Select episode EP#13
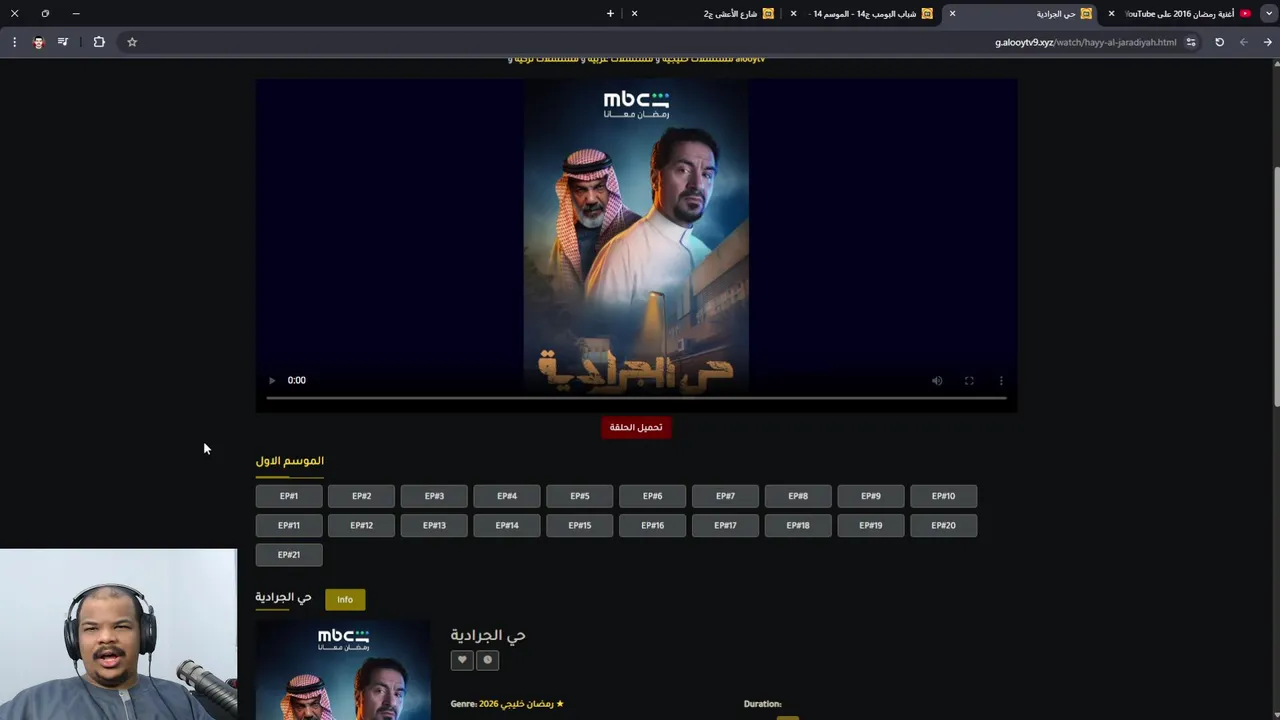The height and width of the screenshot is (720, 1280). [434, 525]
